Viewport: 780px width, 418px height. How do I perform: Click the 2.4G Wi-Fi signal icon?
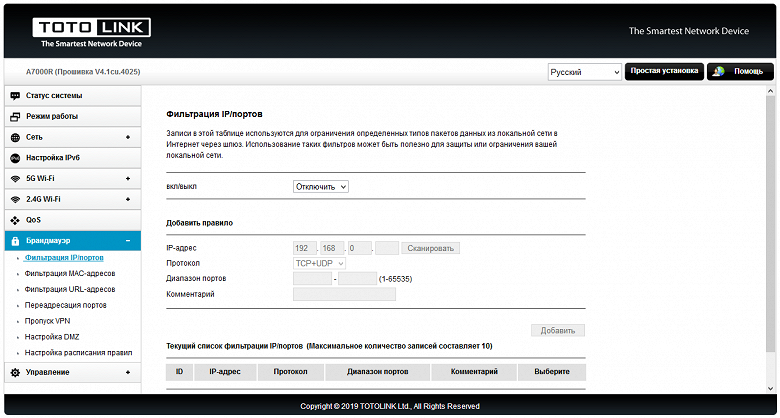pos(15,199)
